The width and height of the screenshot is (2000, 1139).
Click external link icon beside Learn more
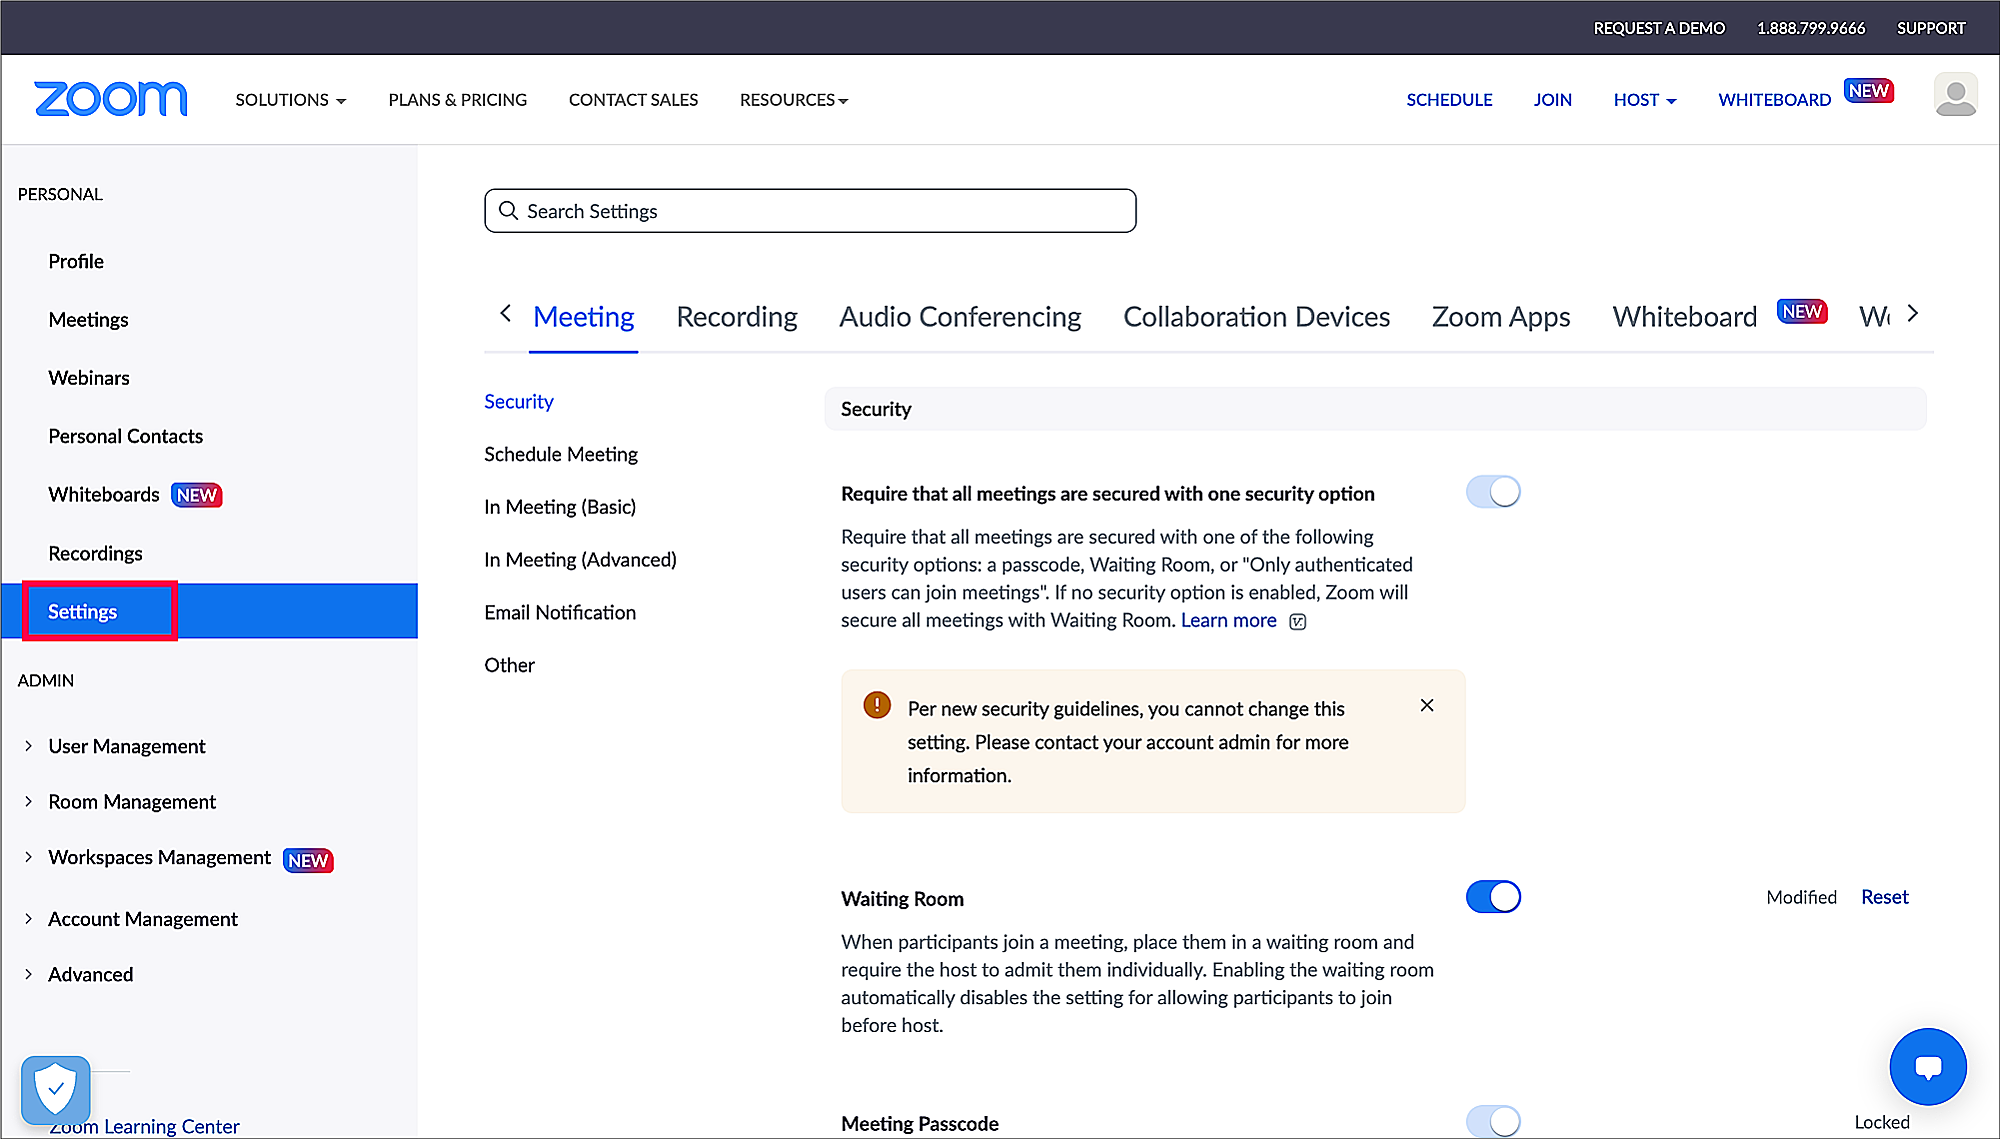(1298, 622)
